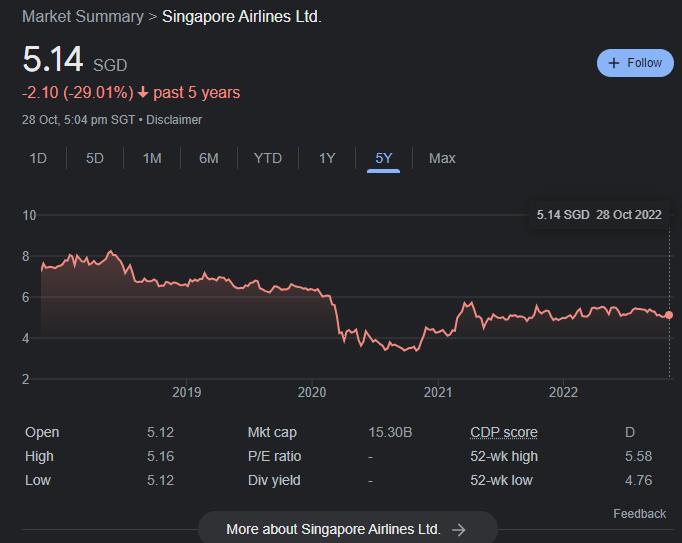Choose the 1M time range tab
682x543 pixels.
[152, 158]
